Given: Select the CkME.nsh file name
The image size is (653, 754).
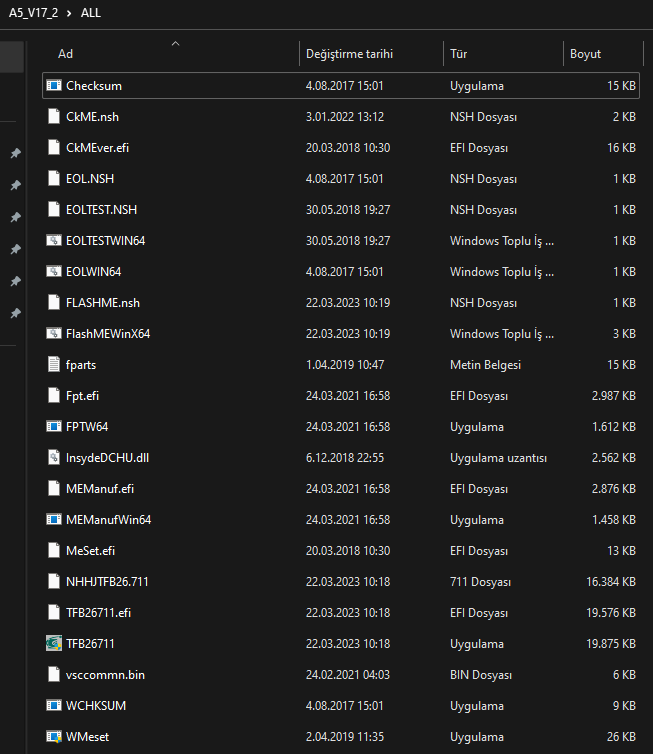Looking at the screenshot, I should [92, 117].
